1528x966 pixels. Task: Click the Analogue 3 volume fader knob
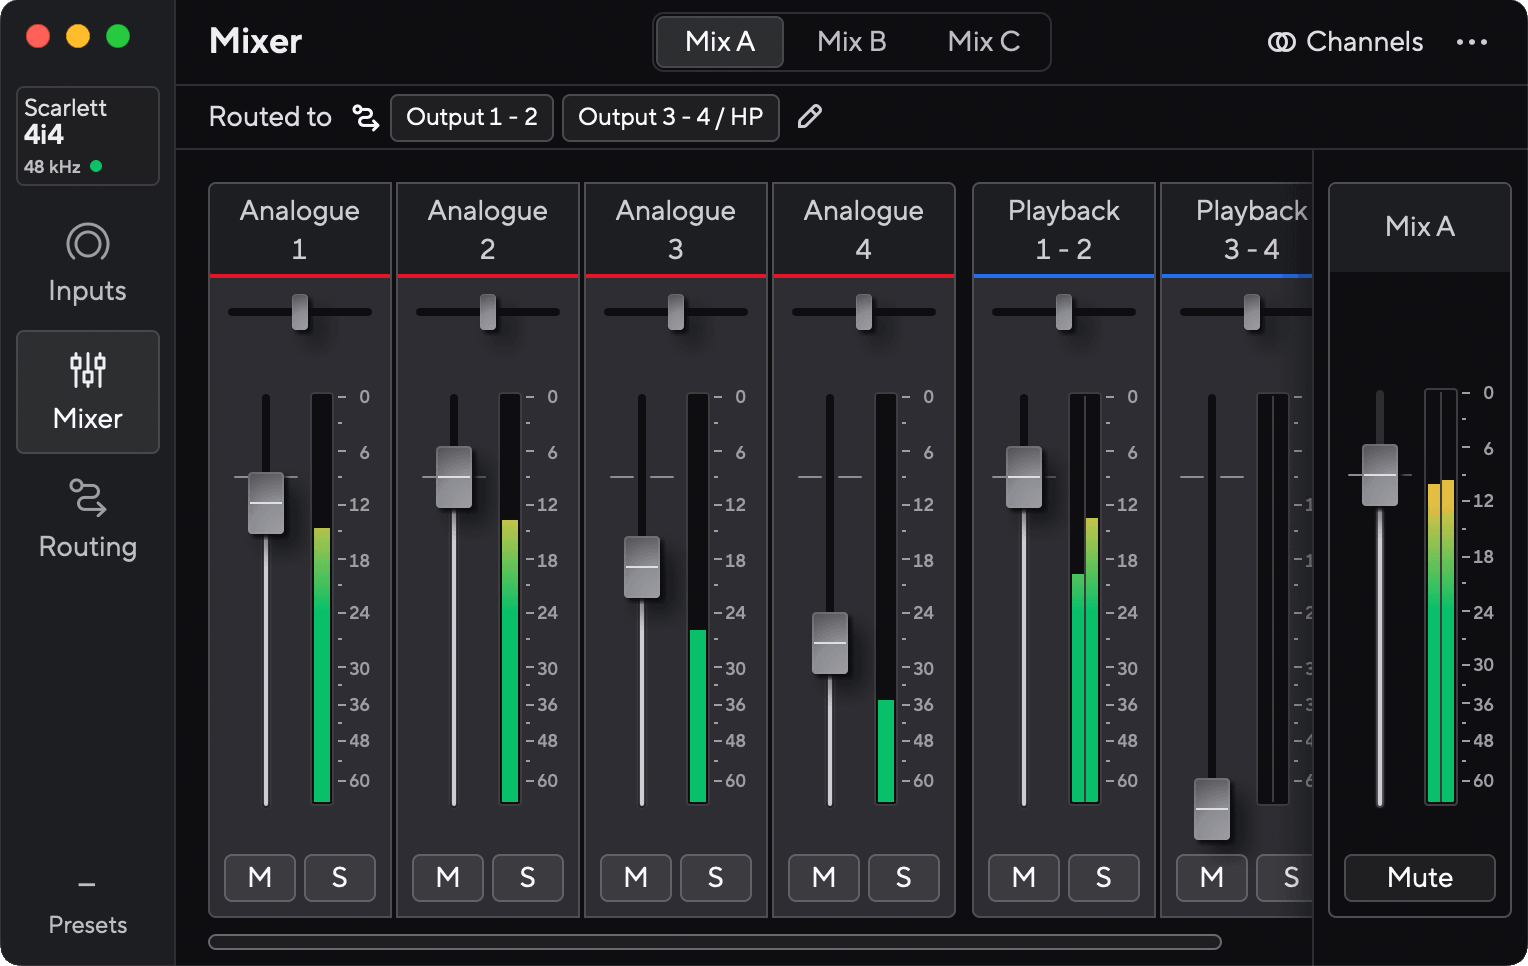pos(642,567)
